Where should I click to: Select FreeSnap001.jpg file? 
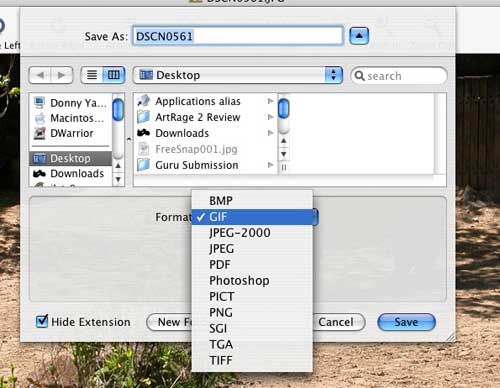tap(206, 149)
